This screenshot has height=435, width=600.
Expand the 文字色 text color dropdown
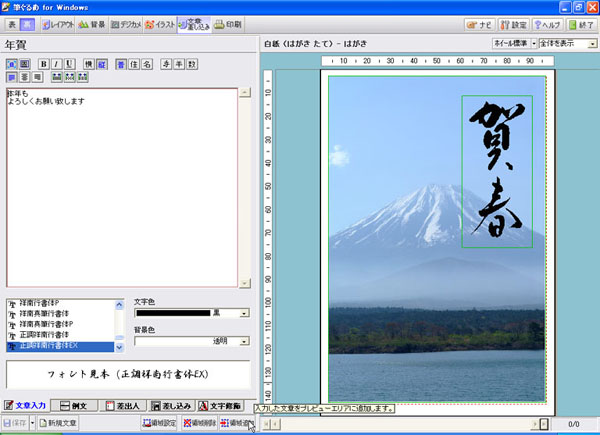click(x=245, y=313)
